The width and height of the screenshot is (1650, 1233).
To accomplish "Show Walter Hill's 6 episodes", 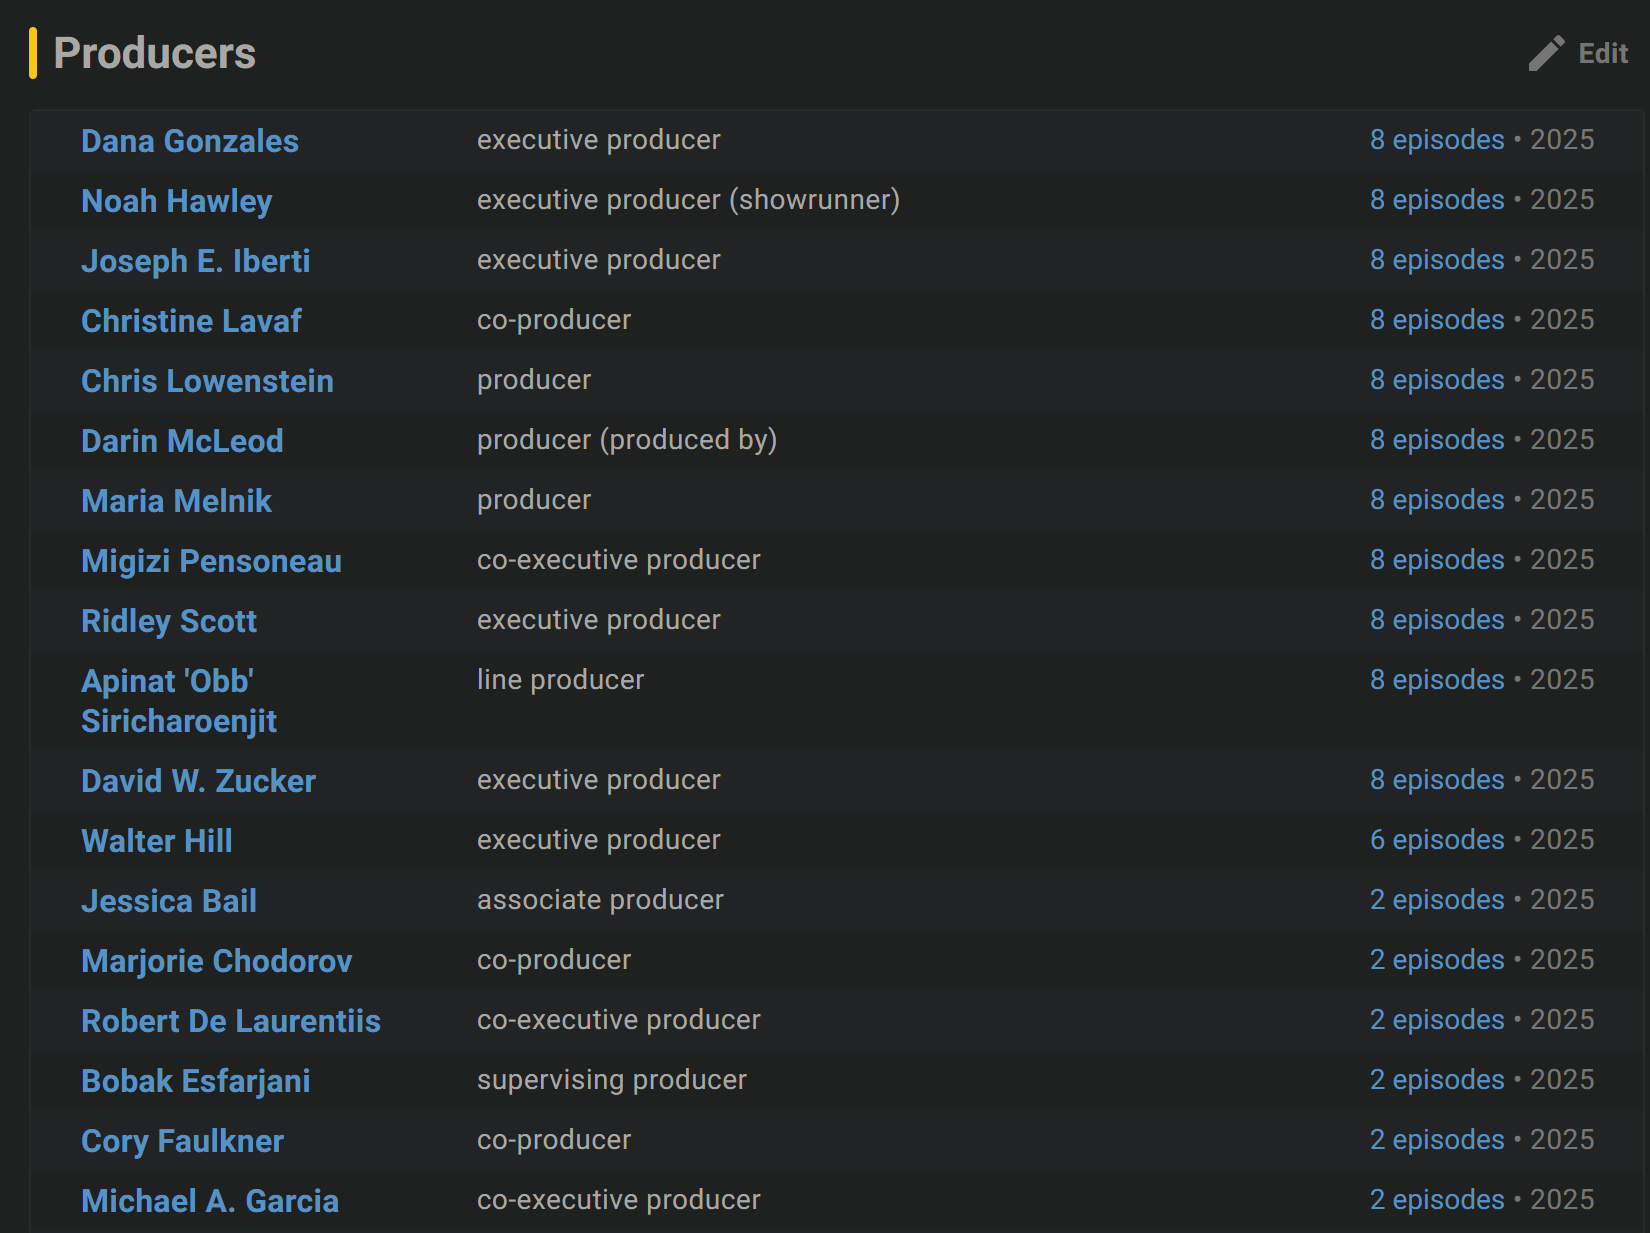I will 1436,840.
